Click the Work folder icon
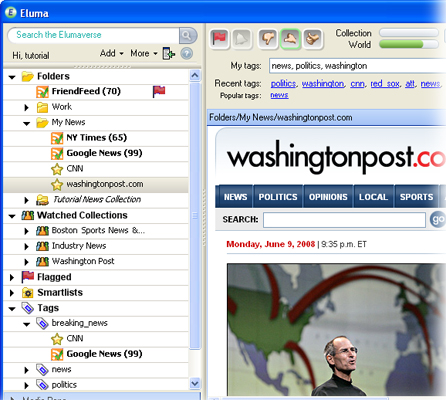This screenshot has height=400, width=446. 42,107
